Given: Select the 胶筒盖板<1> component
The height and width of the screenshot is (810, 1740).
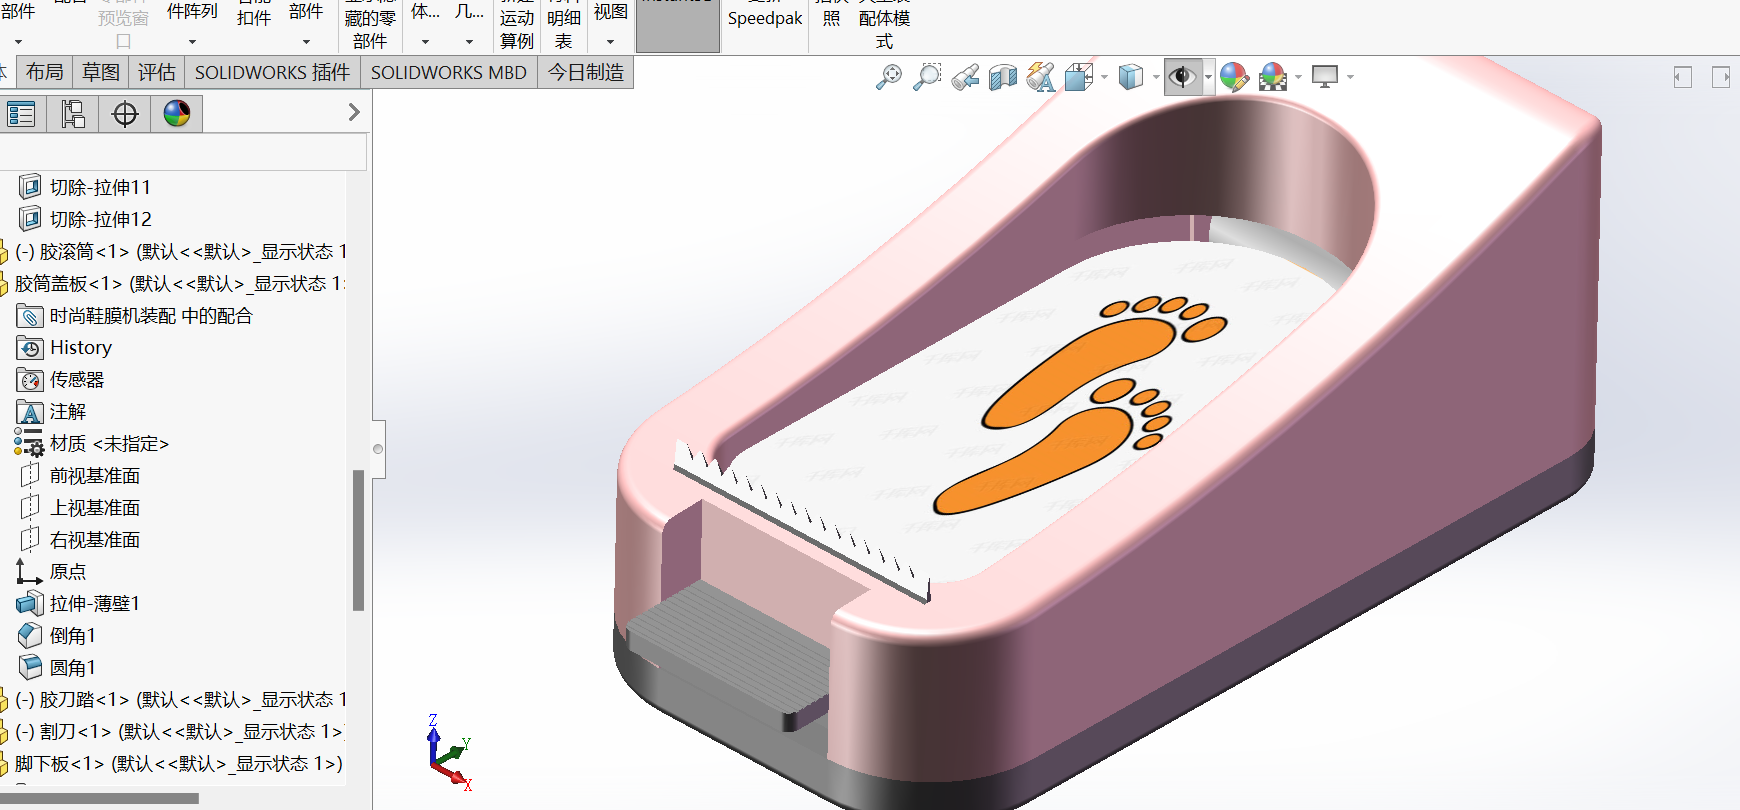Looking at the screenshot, I should coord(179,283).
